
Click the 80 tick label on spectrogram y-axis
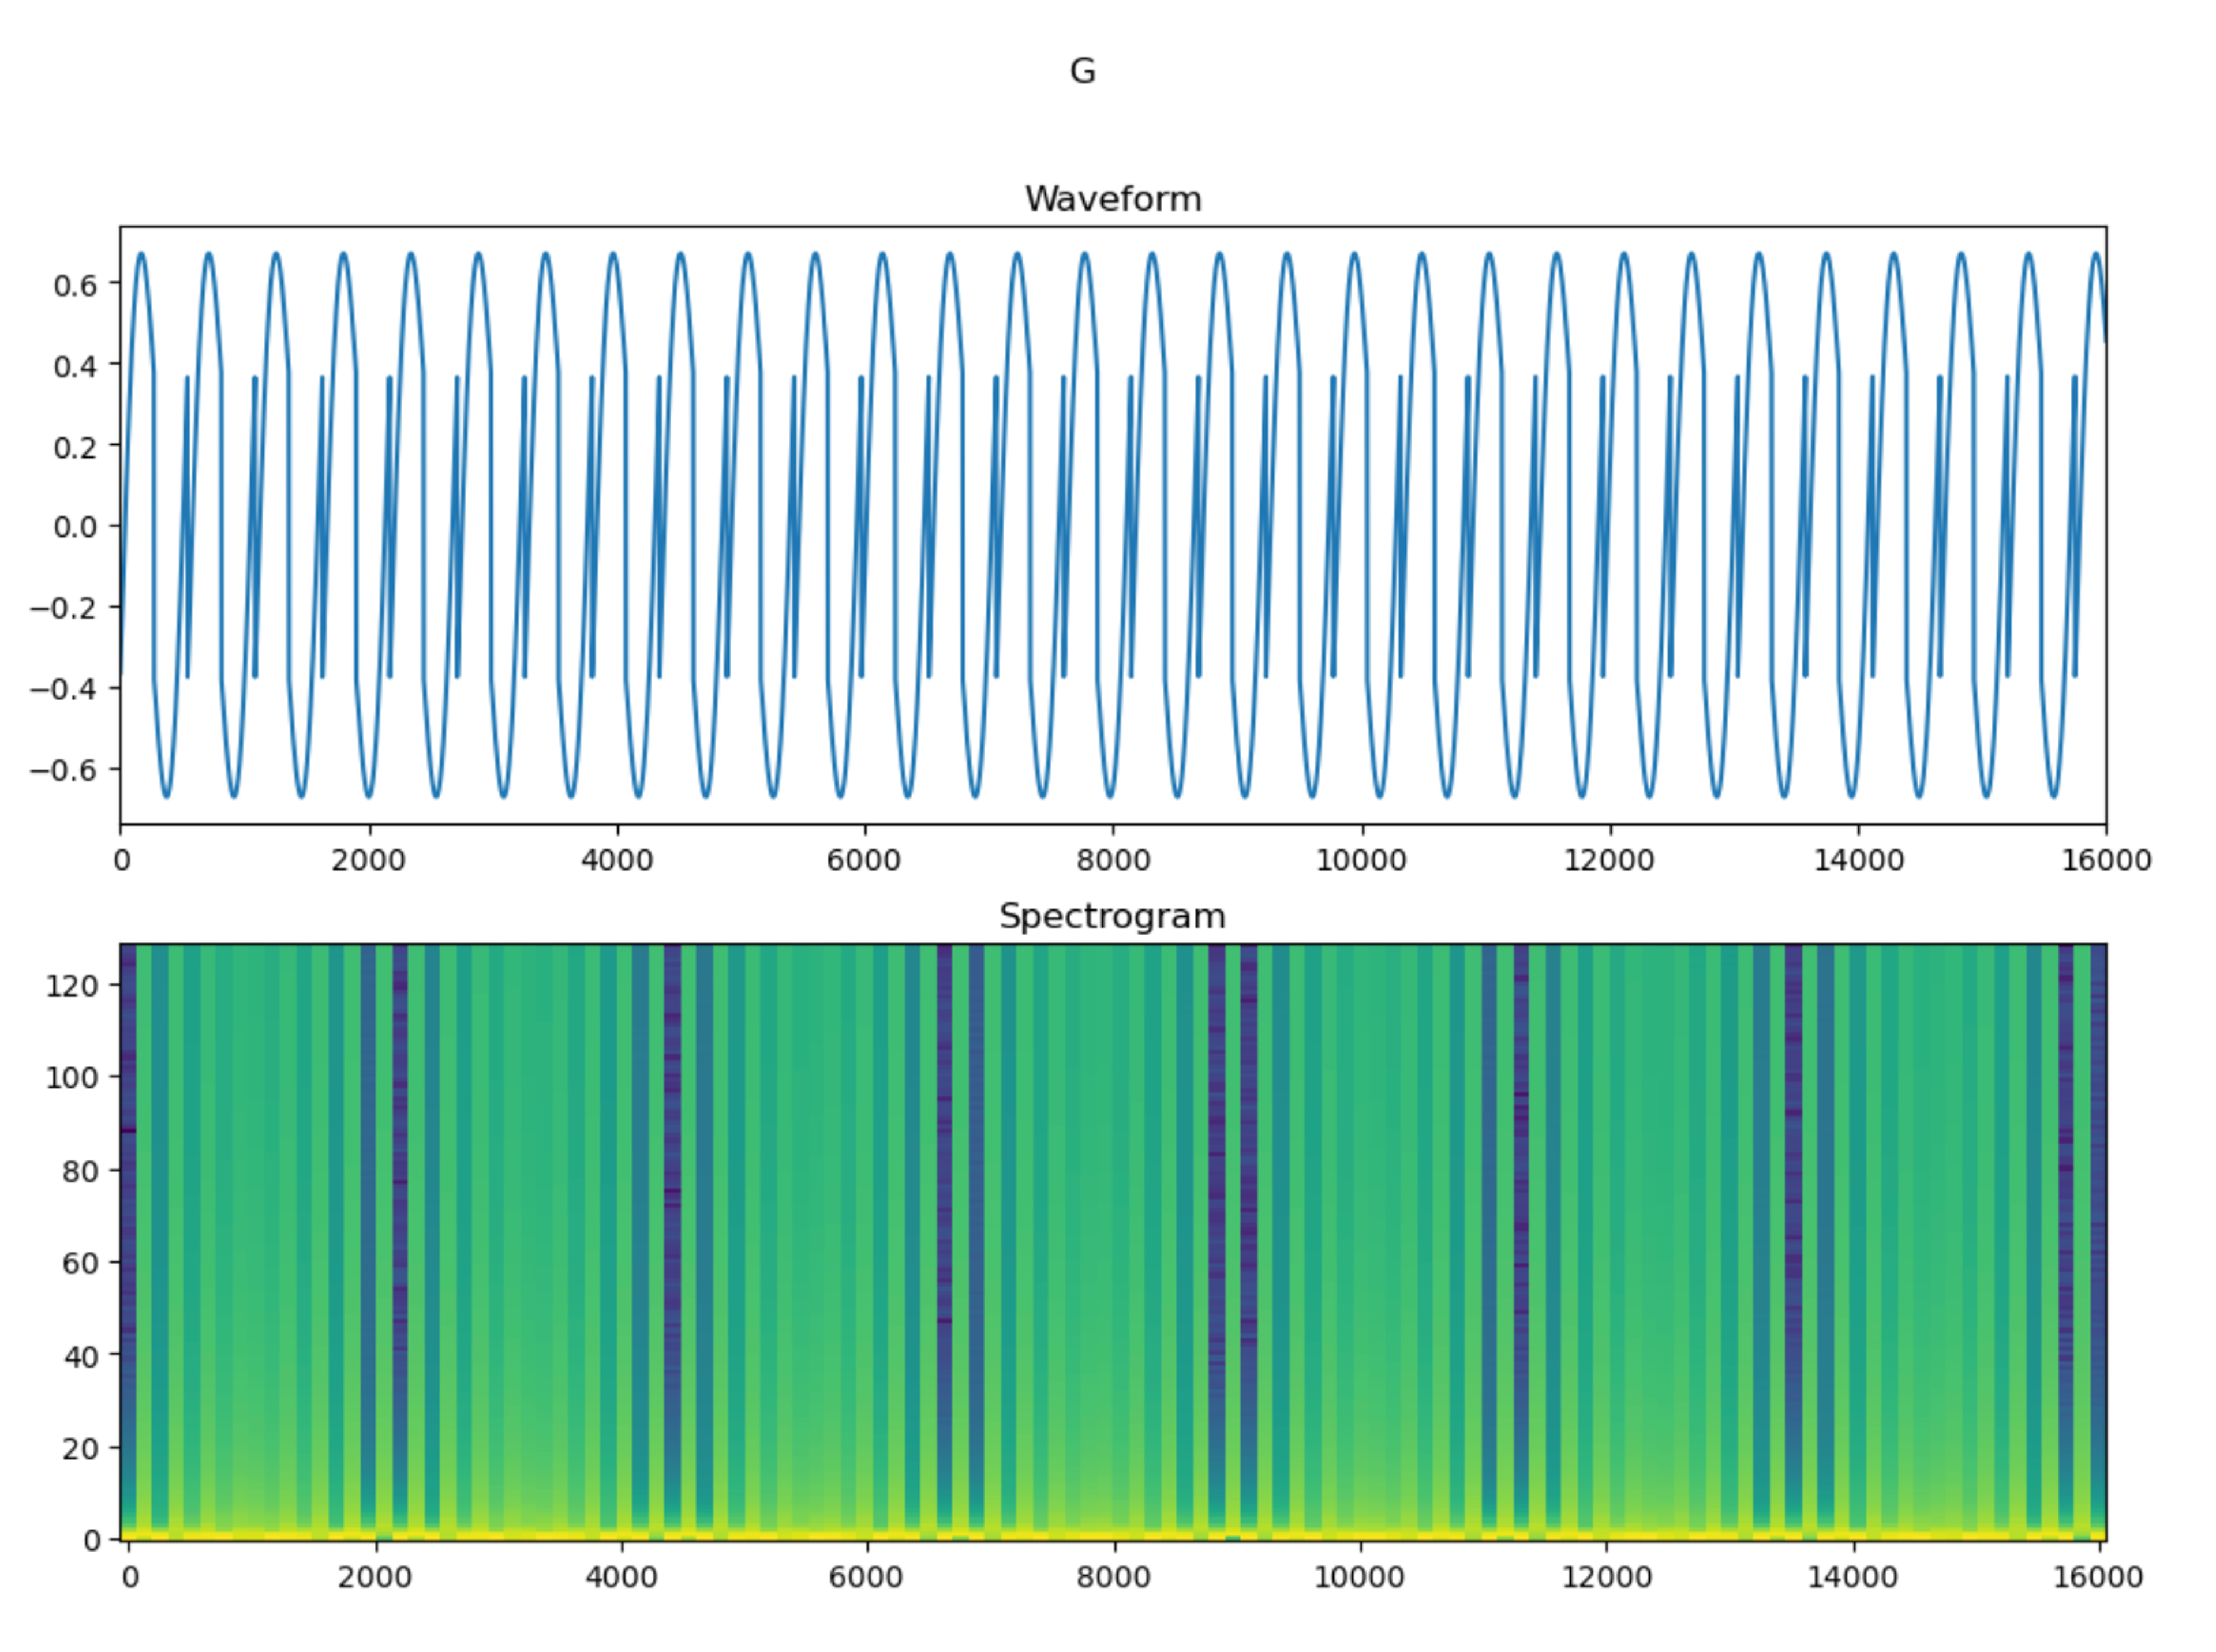point(80,1171)
